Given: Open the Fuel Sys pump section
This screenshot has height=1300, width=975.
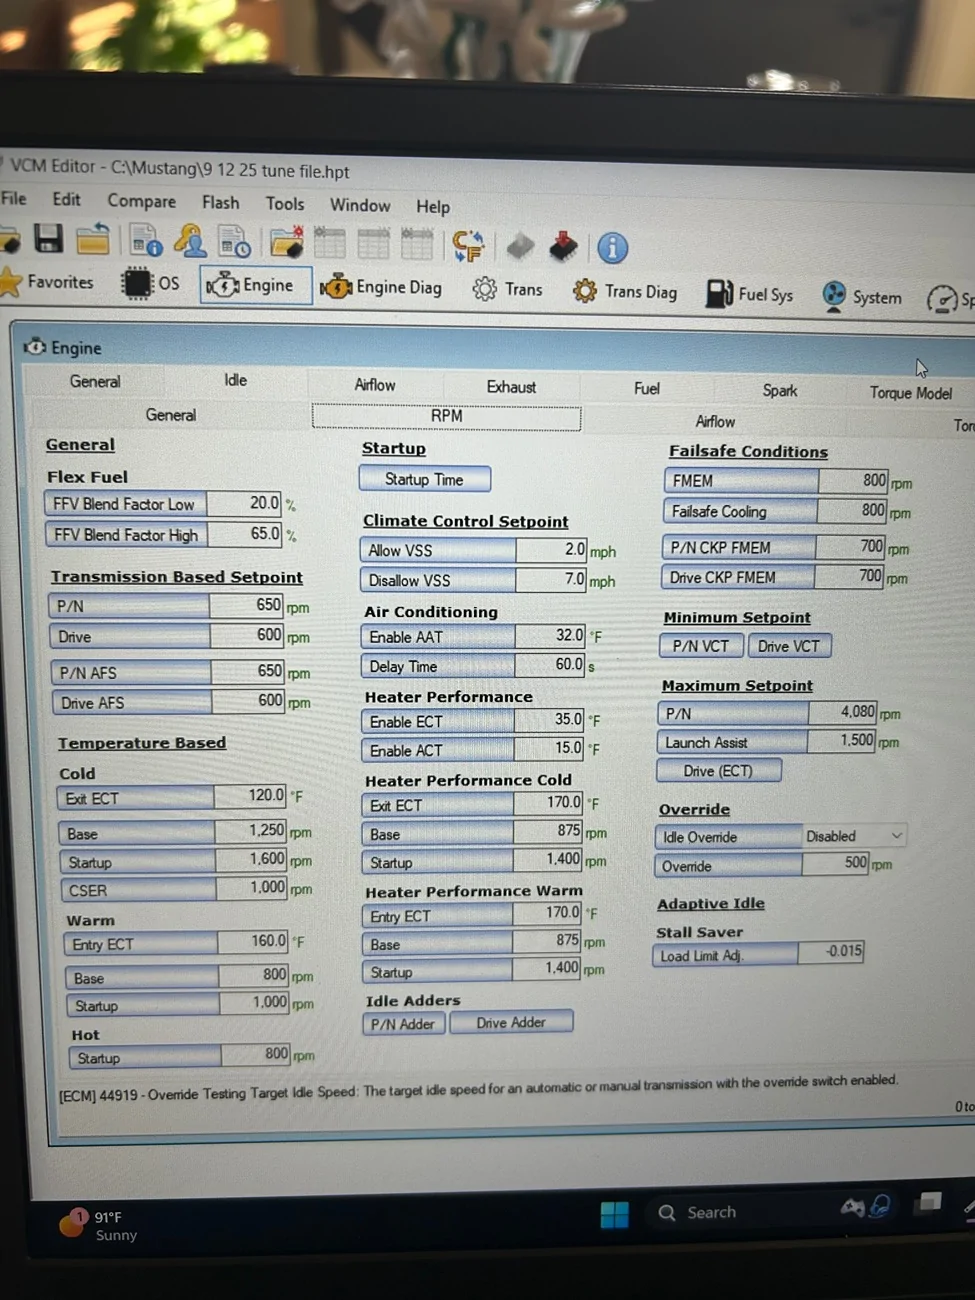Looking at the screenshot, I should (750, 294).
